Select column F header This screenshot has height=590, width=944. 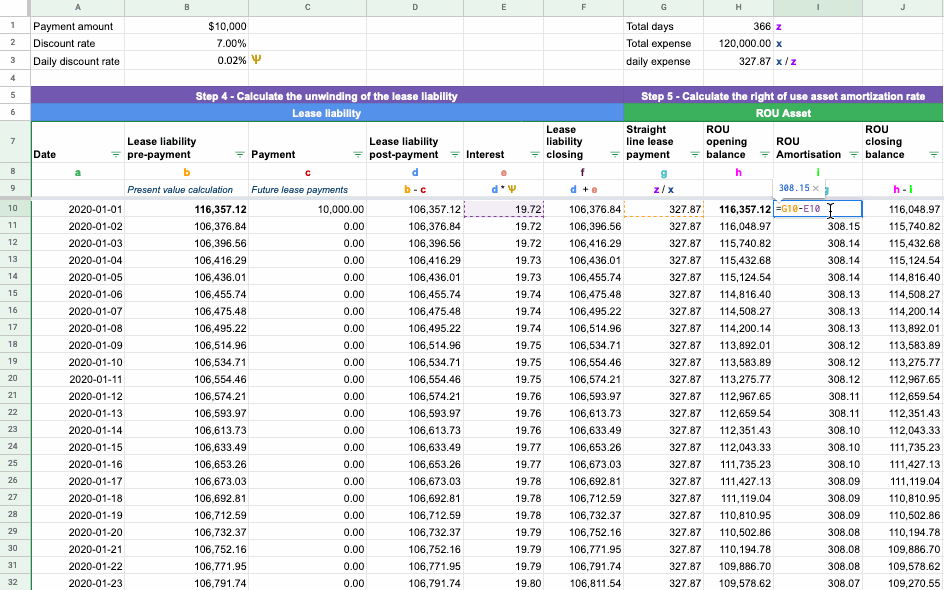[x=583, y=8]
